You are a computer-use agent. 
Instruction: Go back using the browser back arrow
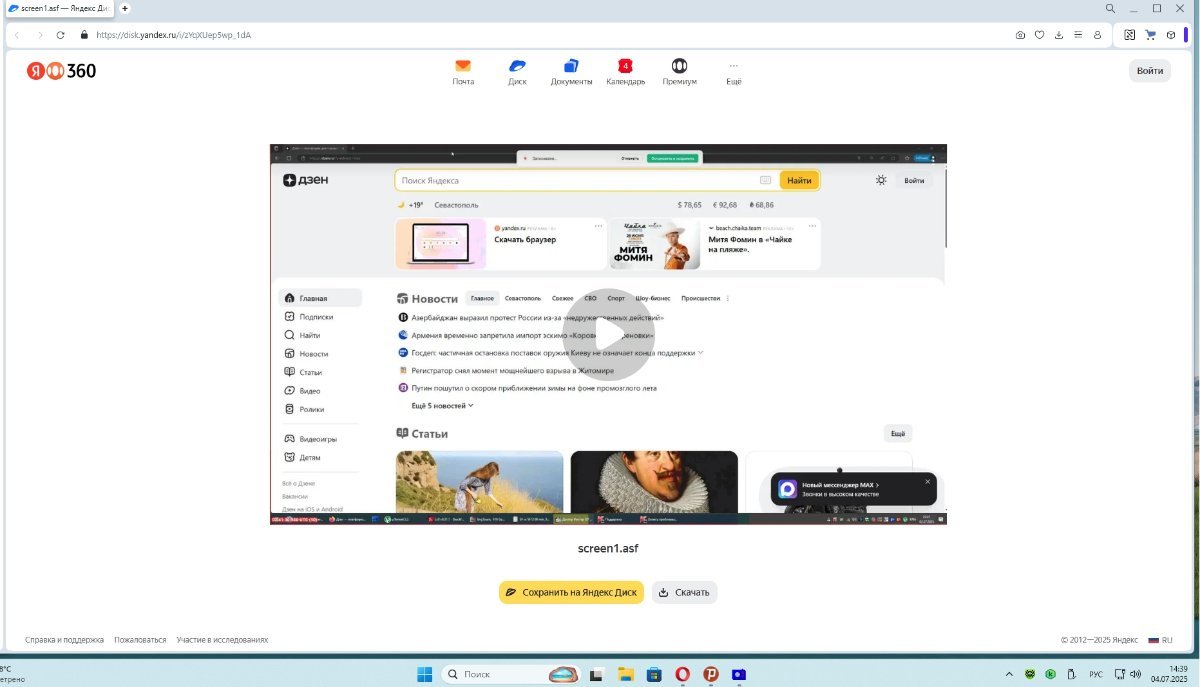[17, 35]
